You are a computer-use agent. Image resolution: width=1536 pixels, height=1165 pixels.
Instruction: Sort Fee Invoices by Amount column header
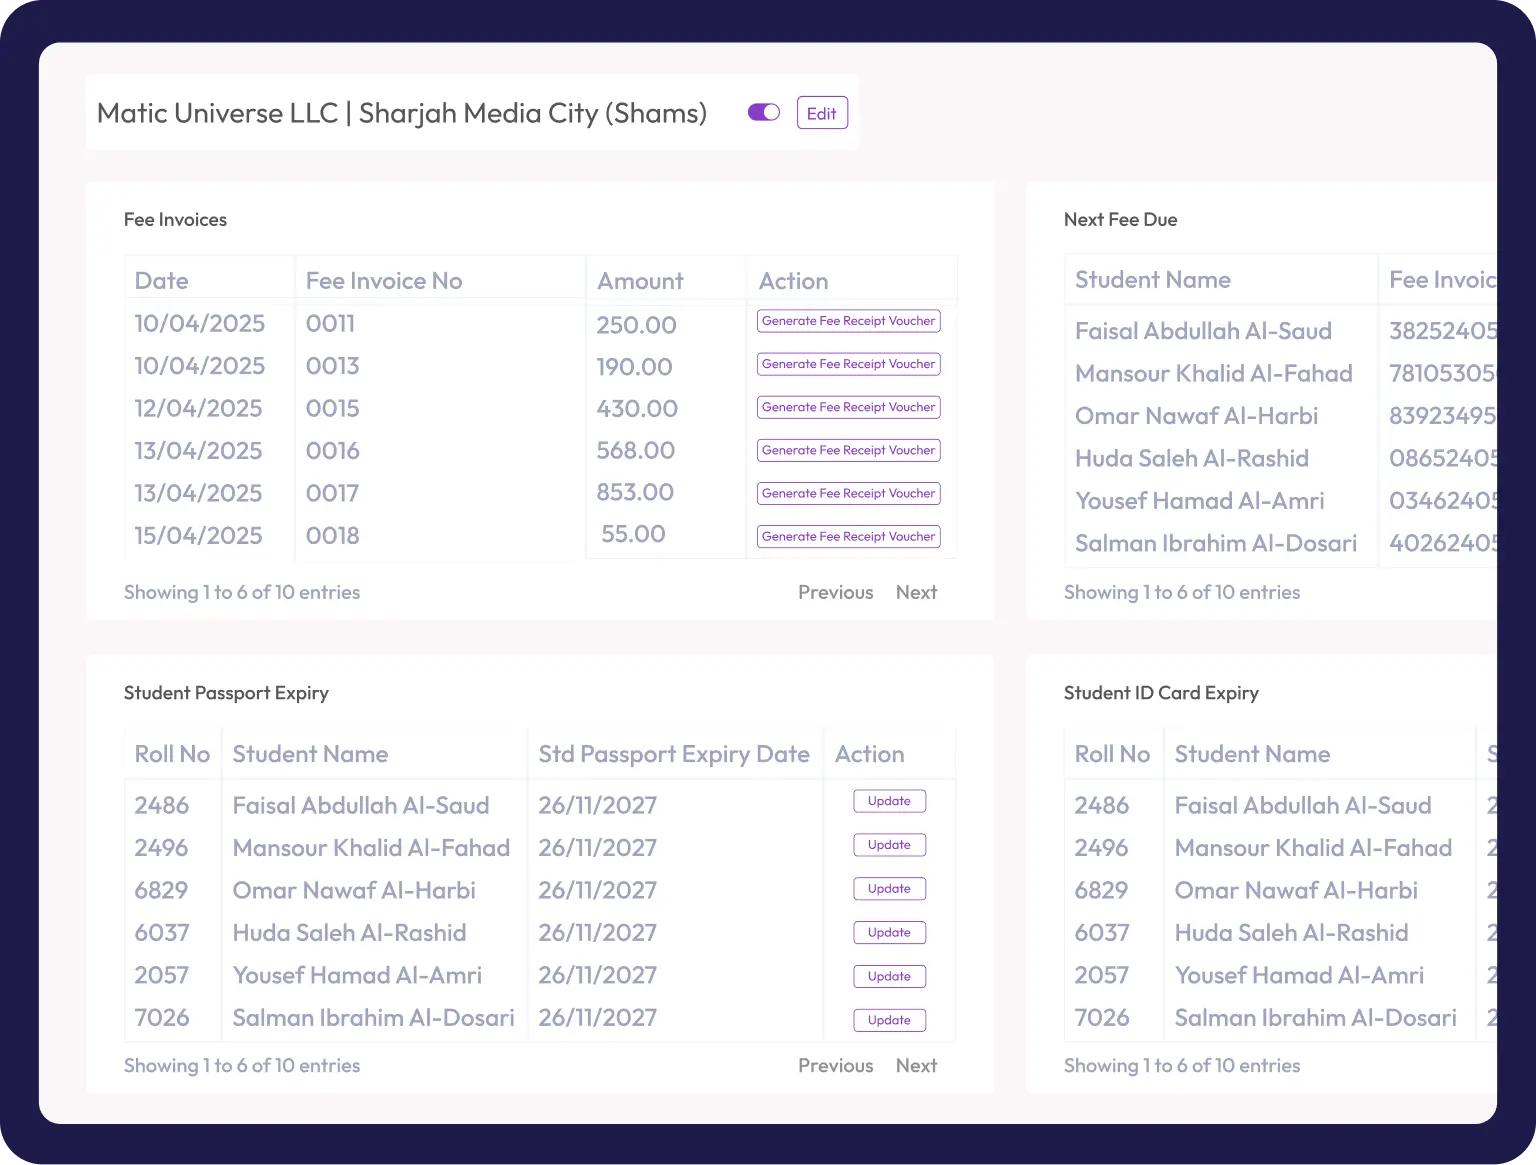640,281
